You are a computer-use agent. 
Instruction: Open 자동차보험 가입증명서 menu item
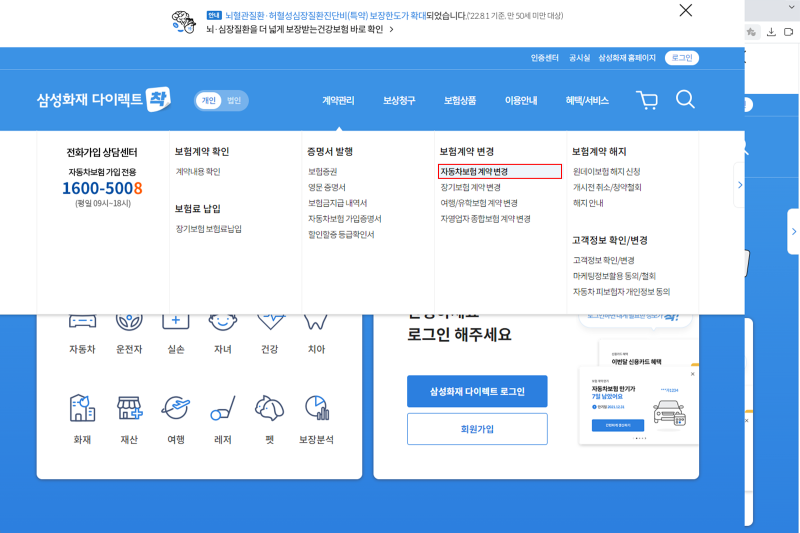(x=344, y=219)
